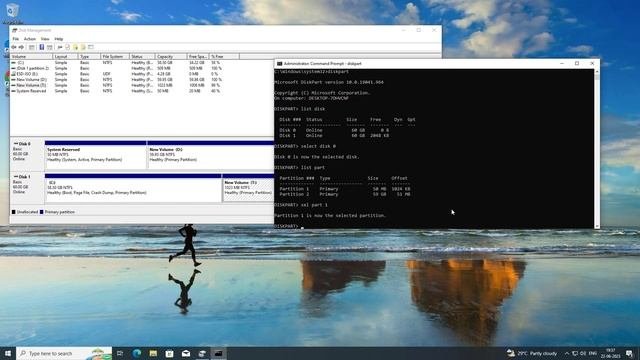
Task: Click the white page toolbar icon
Action: [67, 47]
